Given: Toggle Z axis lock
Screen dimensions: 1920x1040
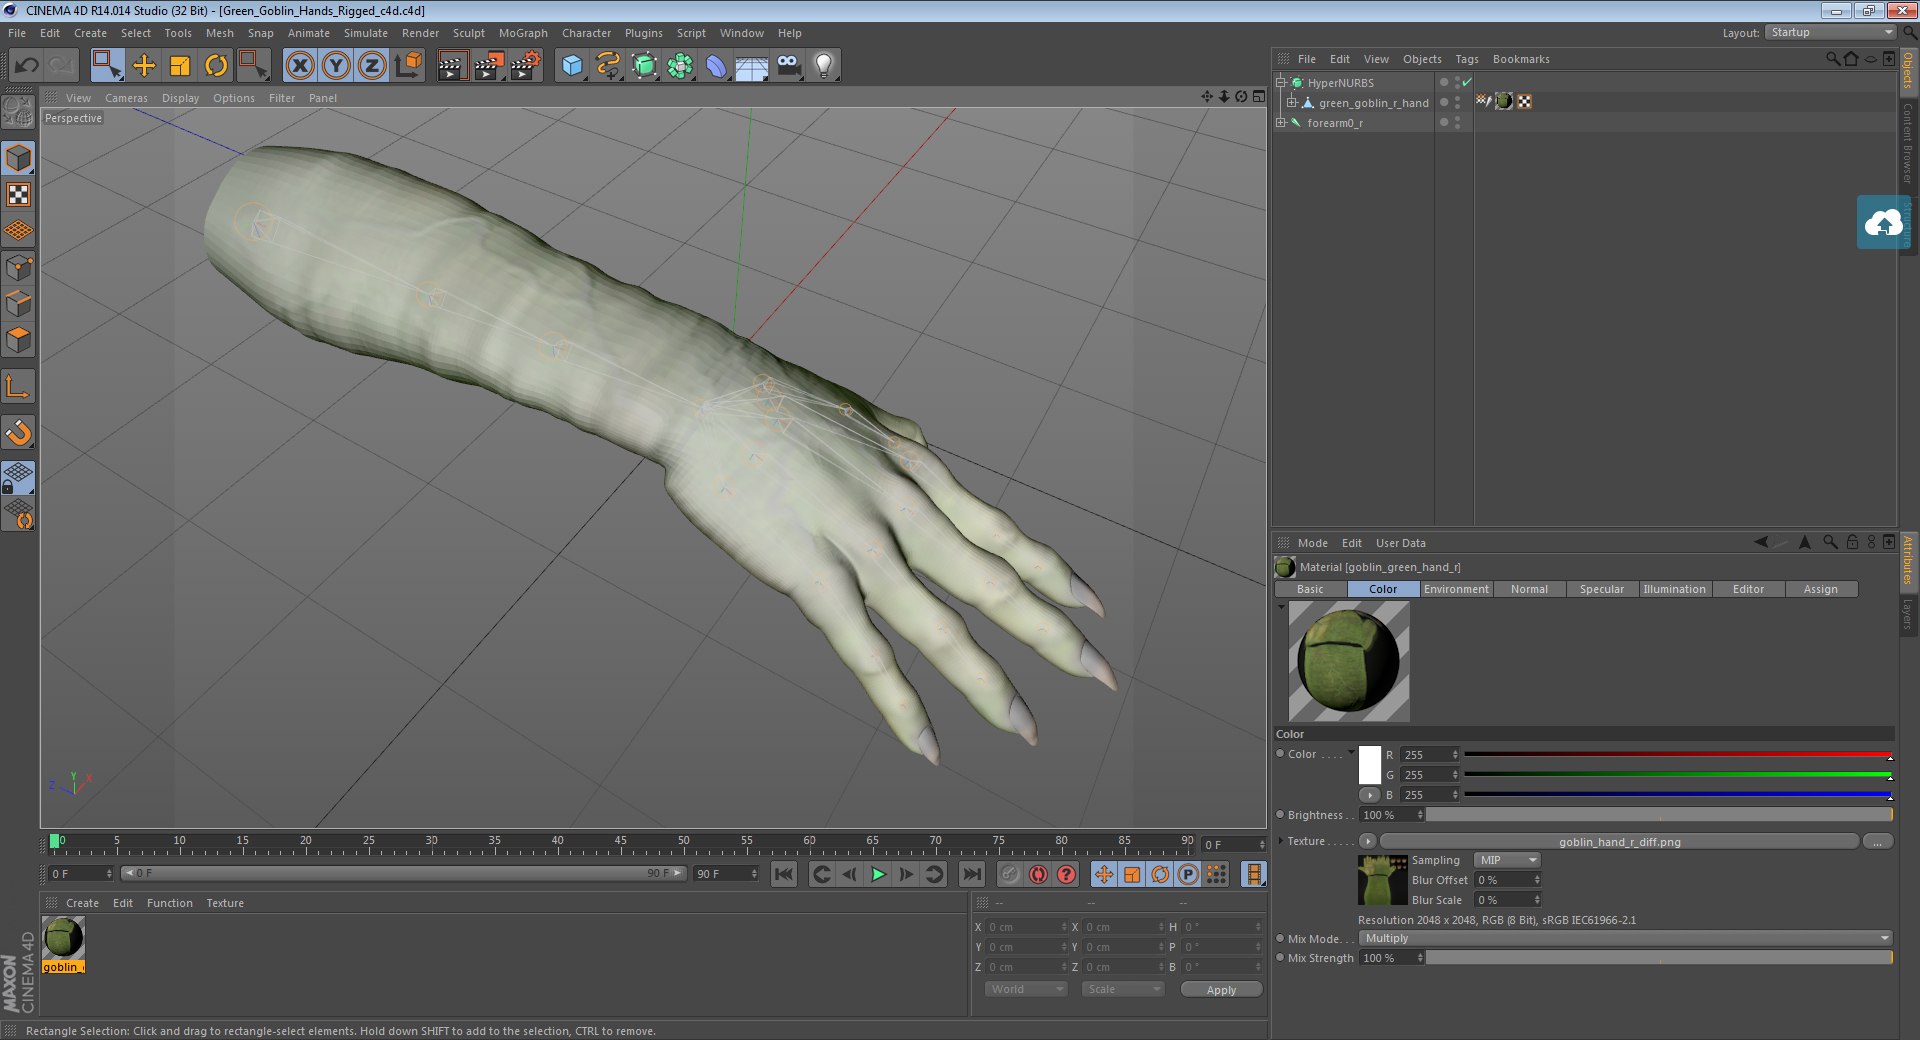Looking at the screenshot, I should coord(372,66).
